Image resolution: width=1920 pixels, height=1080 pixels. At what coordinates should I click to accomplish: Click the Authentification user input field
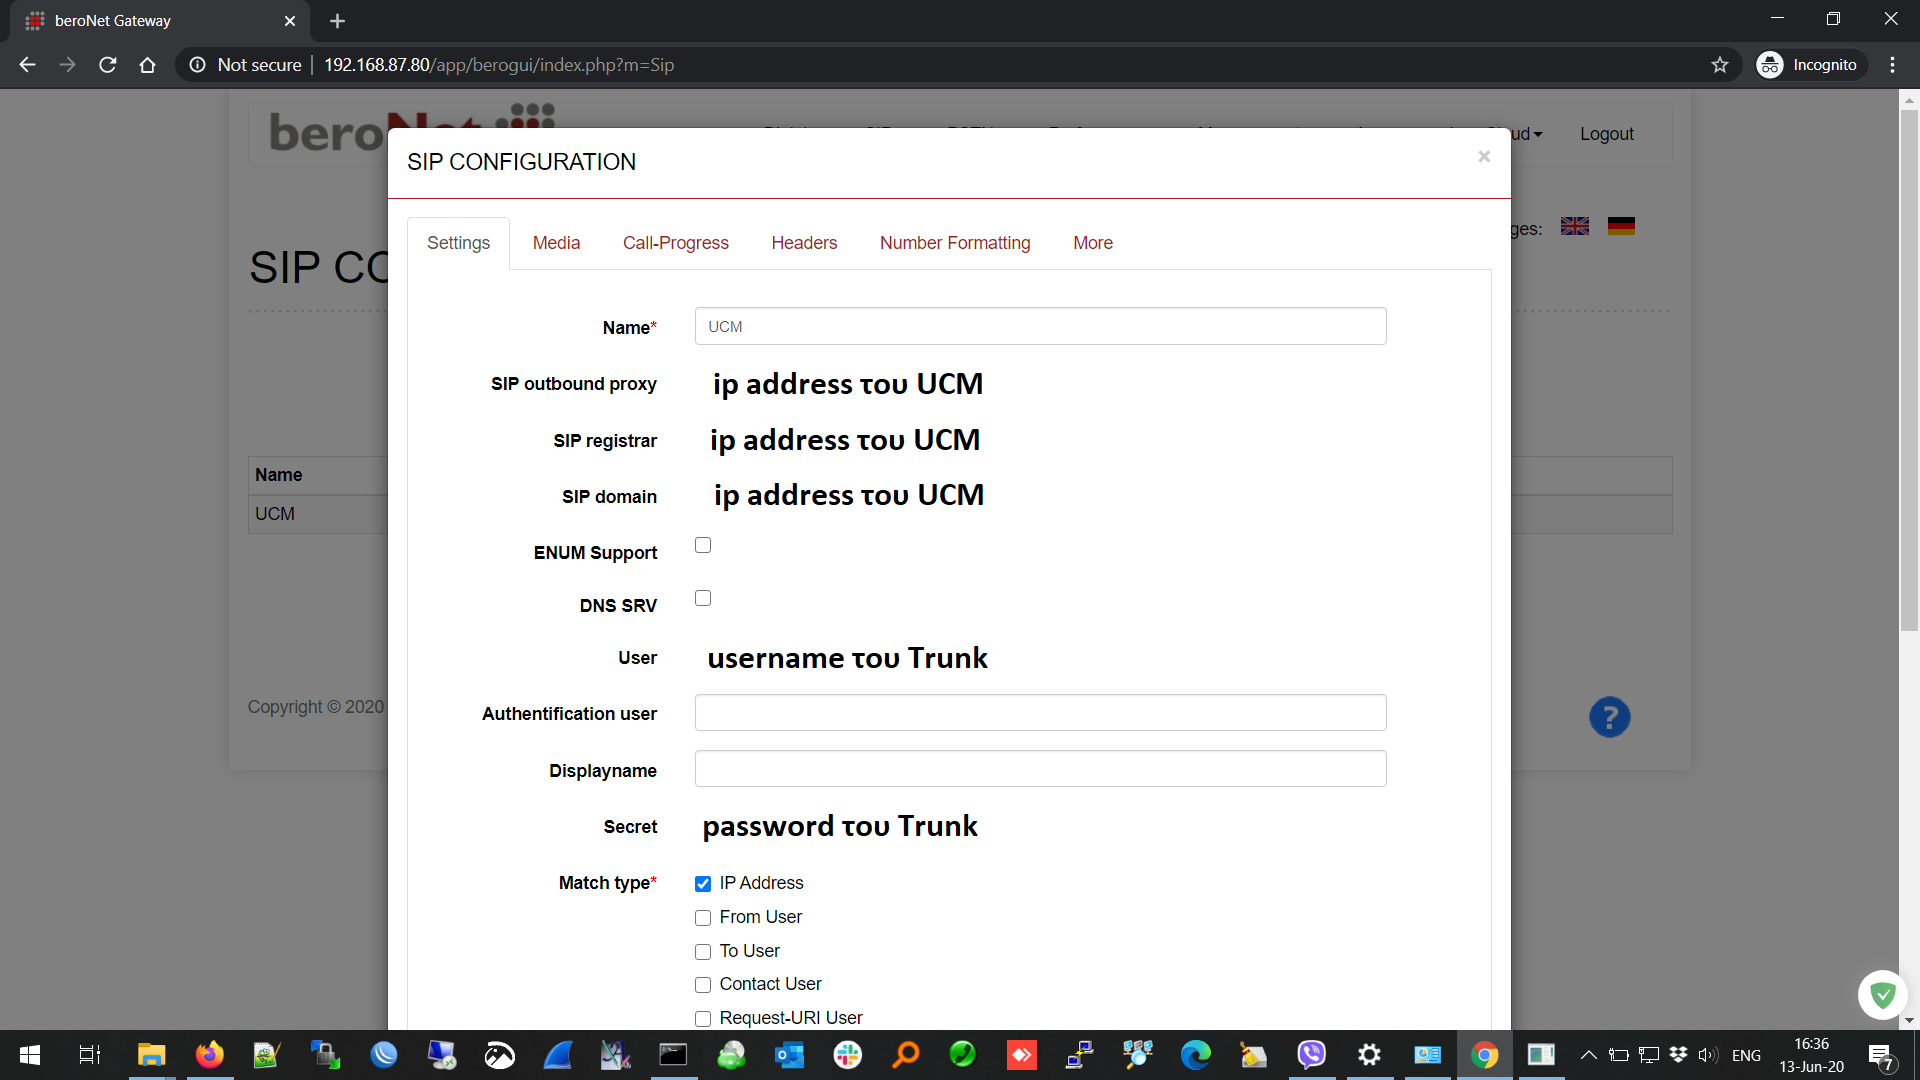coord(1040,713)
